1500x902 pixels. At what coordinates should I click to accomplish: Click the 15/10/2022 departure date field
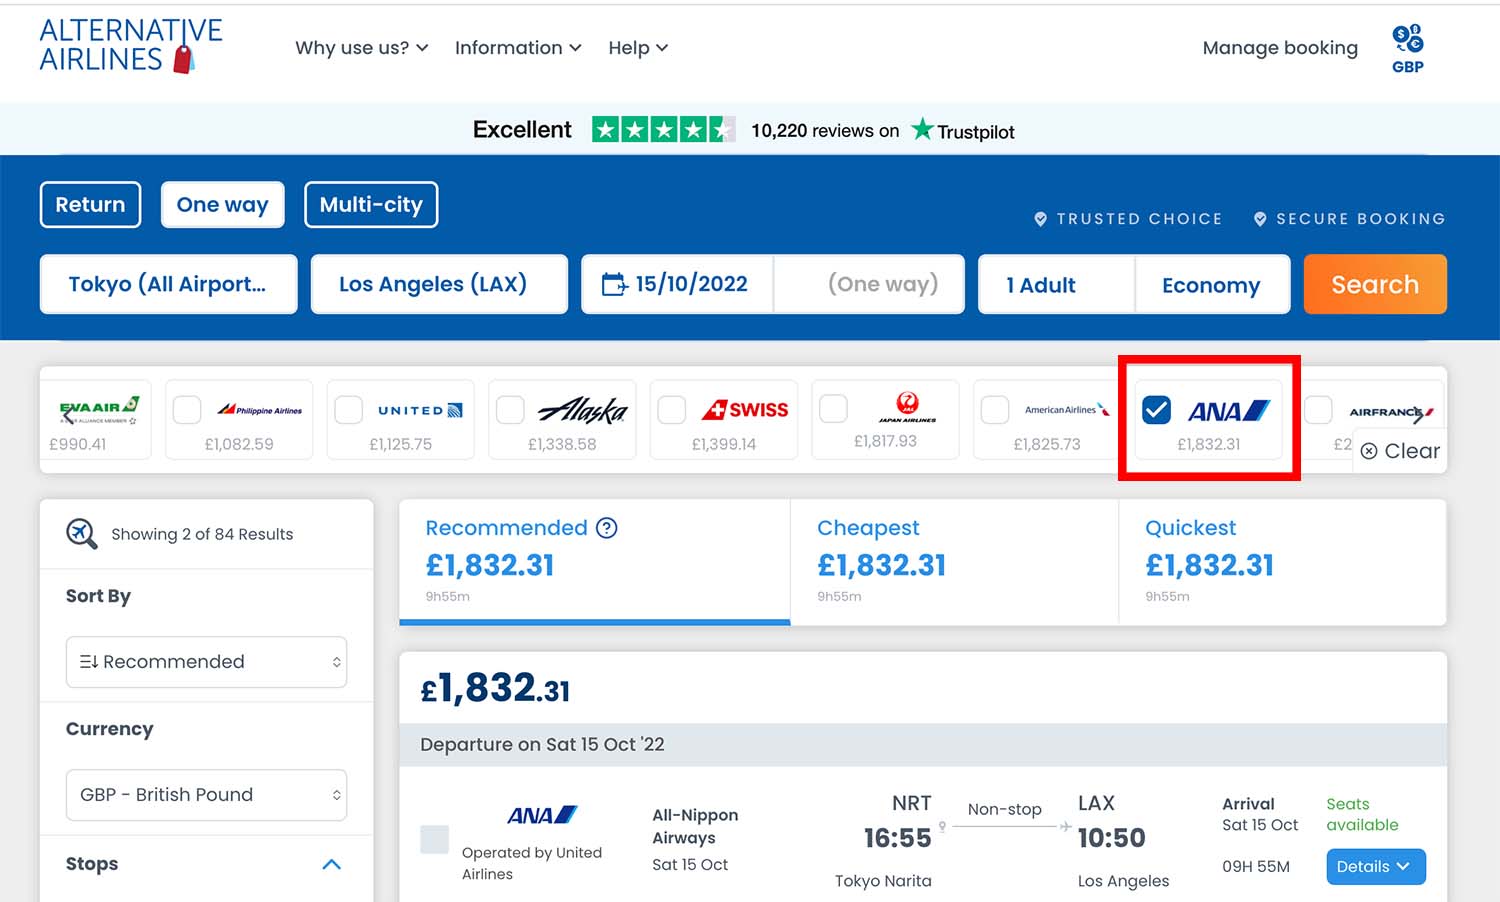677,285
